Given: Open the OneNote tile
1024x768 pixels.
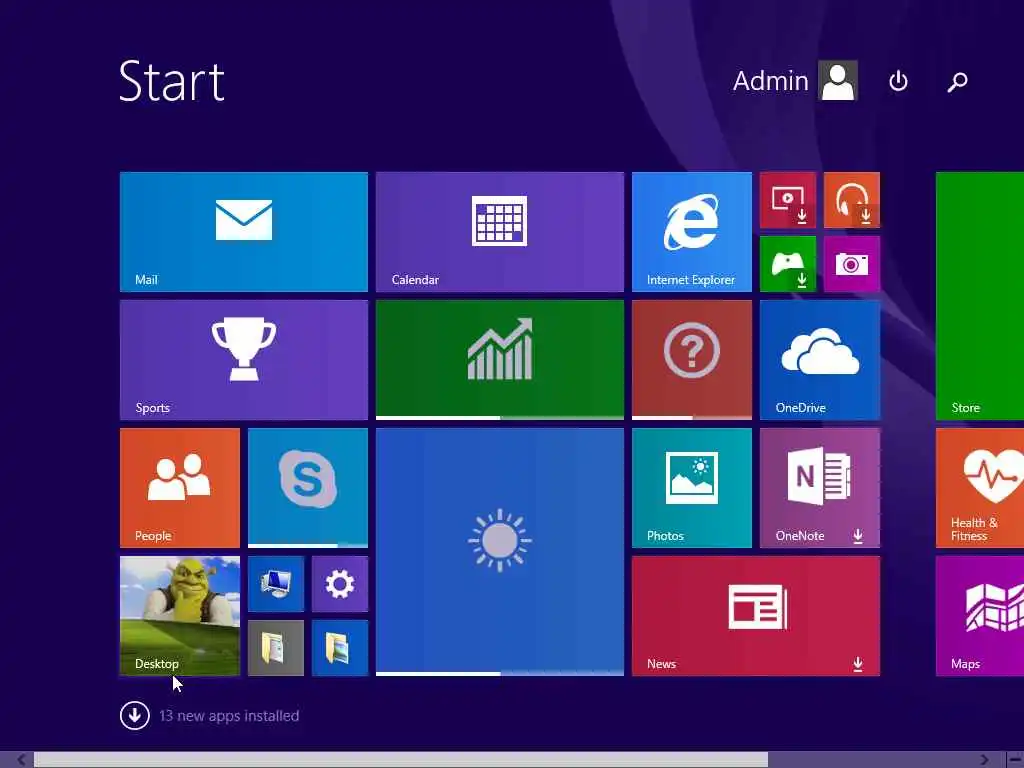Looking at the screenshot, I should 820,488.
